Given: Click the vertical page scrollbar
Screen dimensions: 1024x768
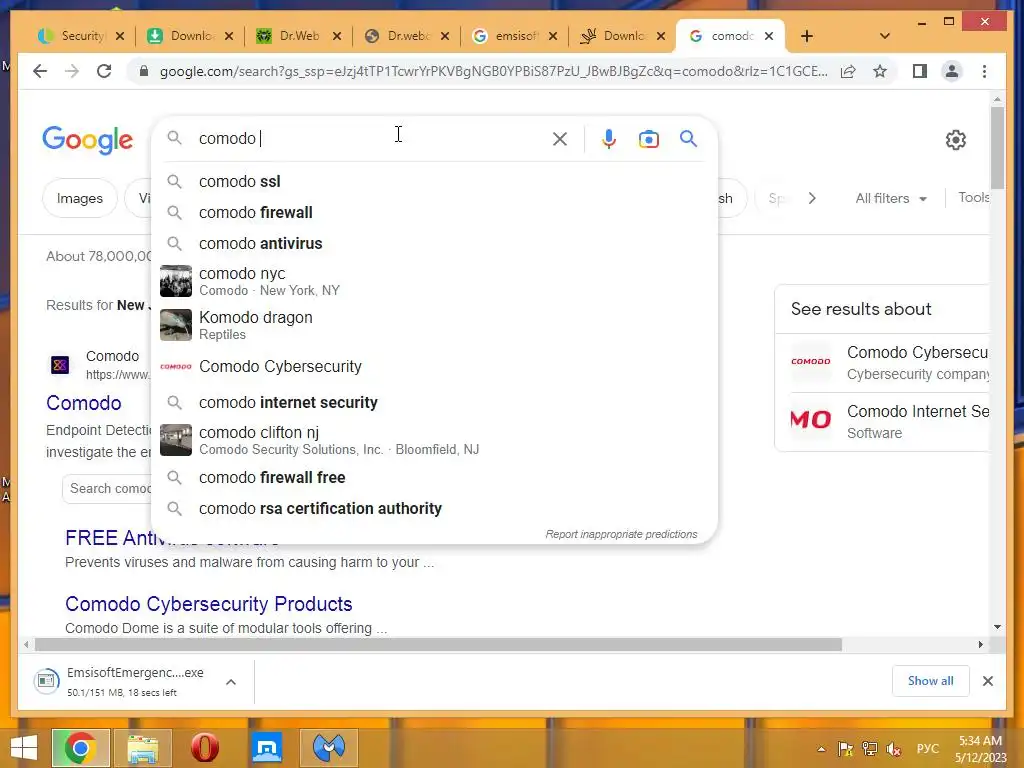Looking at the screenshot, I should tap(997, 148).
